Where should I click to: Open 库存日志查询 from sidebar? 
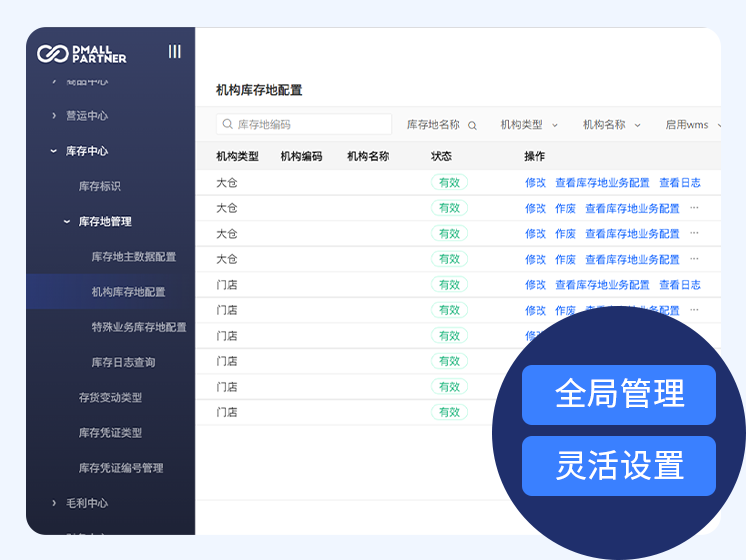pyautogui.click(x=123, y=362)
